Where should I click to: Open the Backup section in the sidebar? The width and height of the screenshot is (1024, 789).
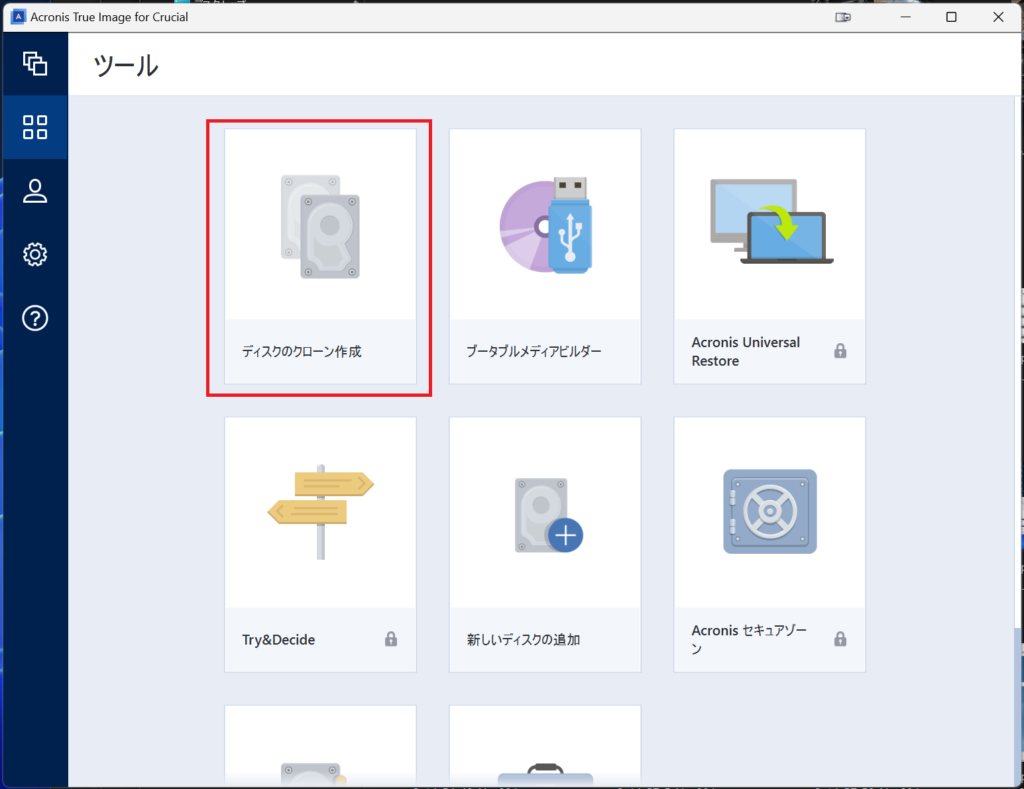pyautogui.click(x=35, y=63)
